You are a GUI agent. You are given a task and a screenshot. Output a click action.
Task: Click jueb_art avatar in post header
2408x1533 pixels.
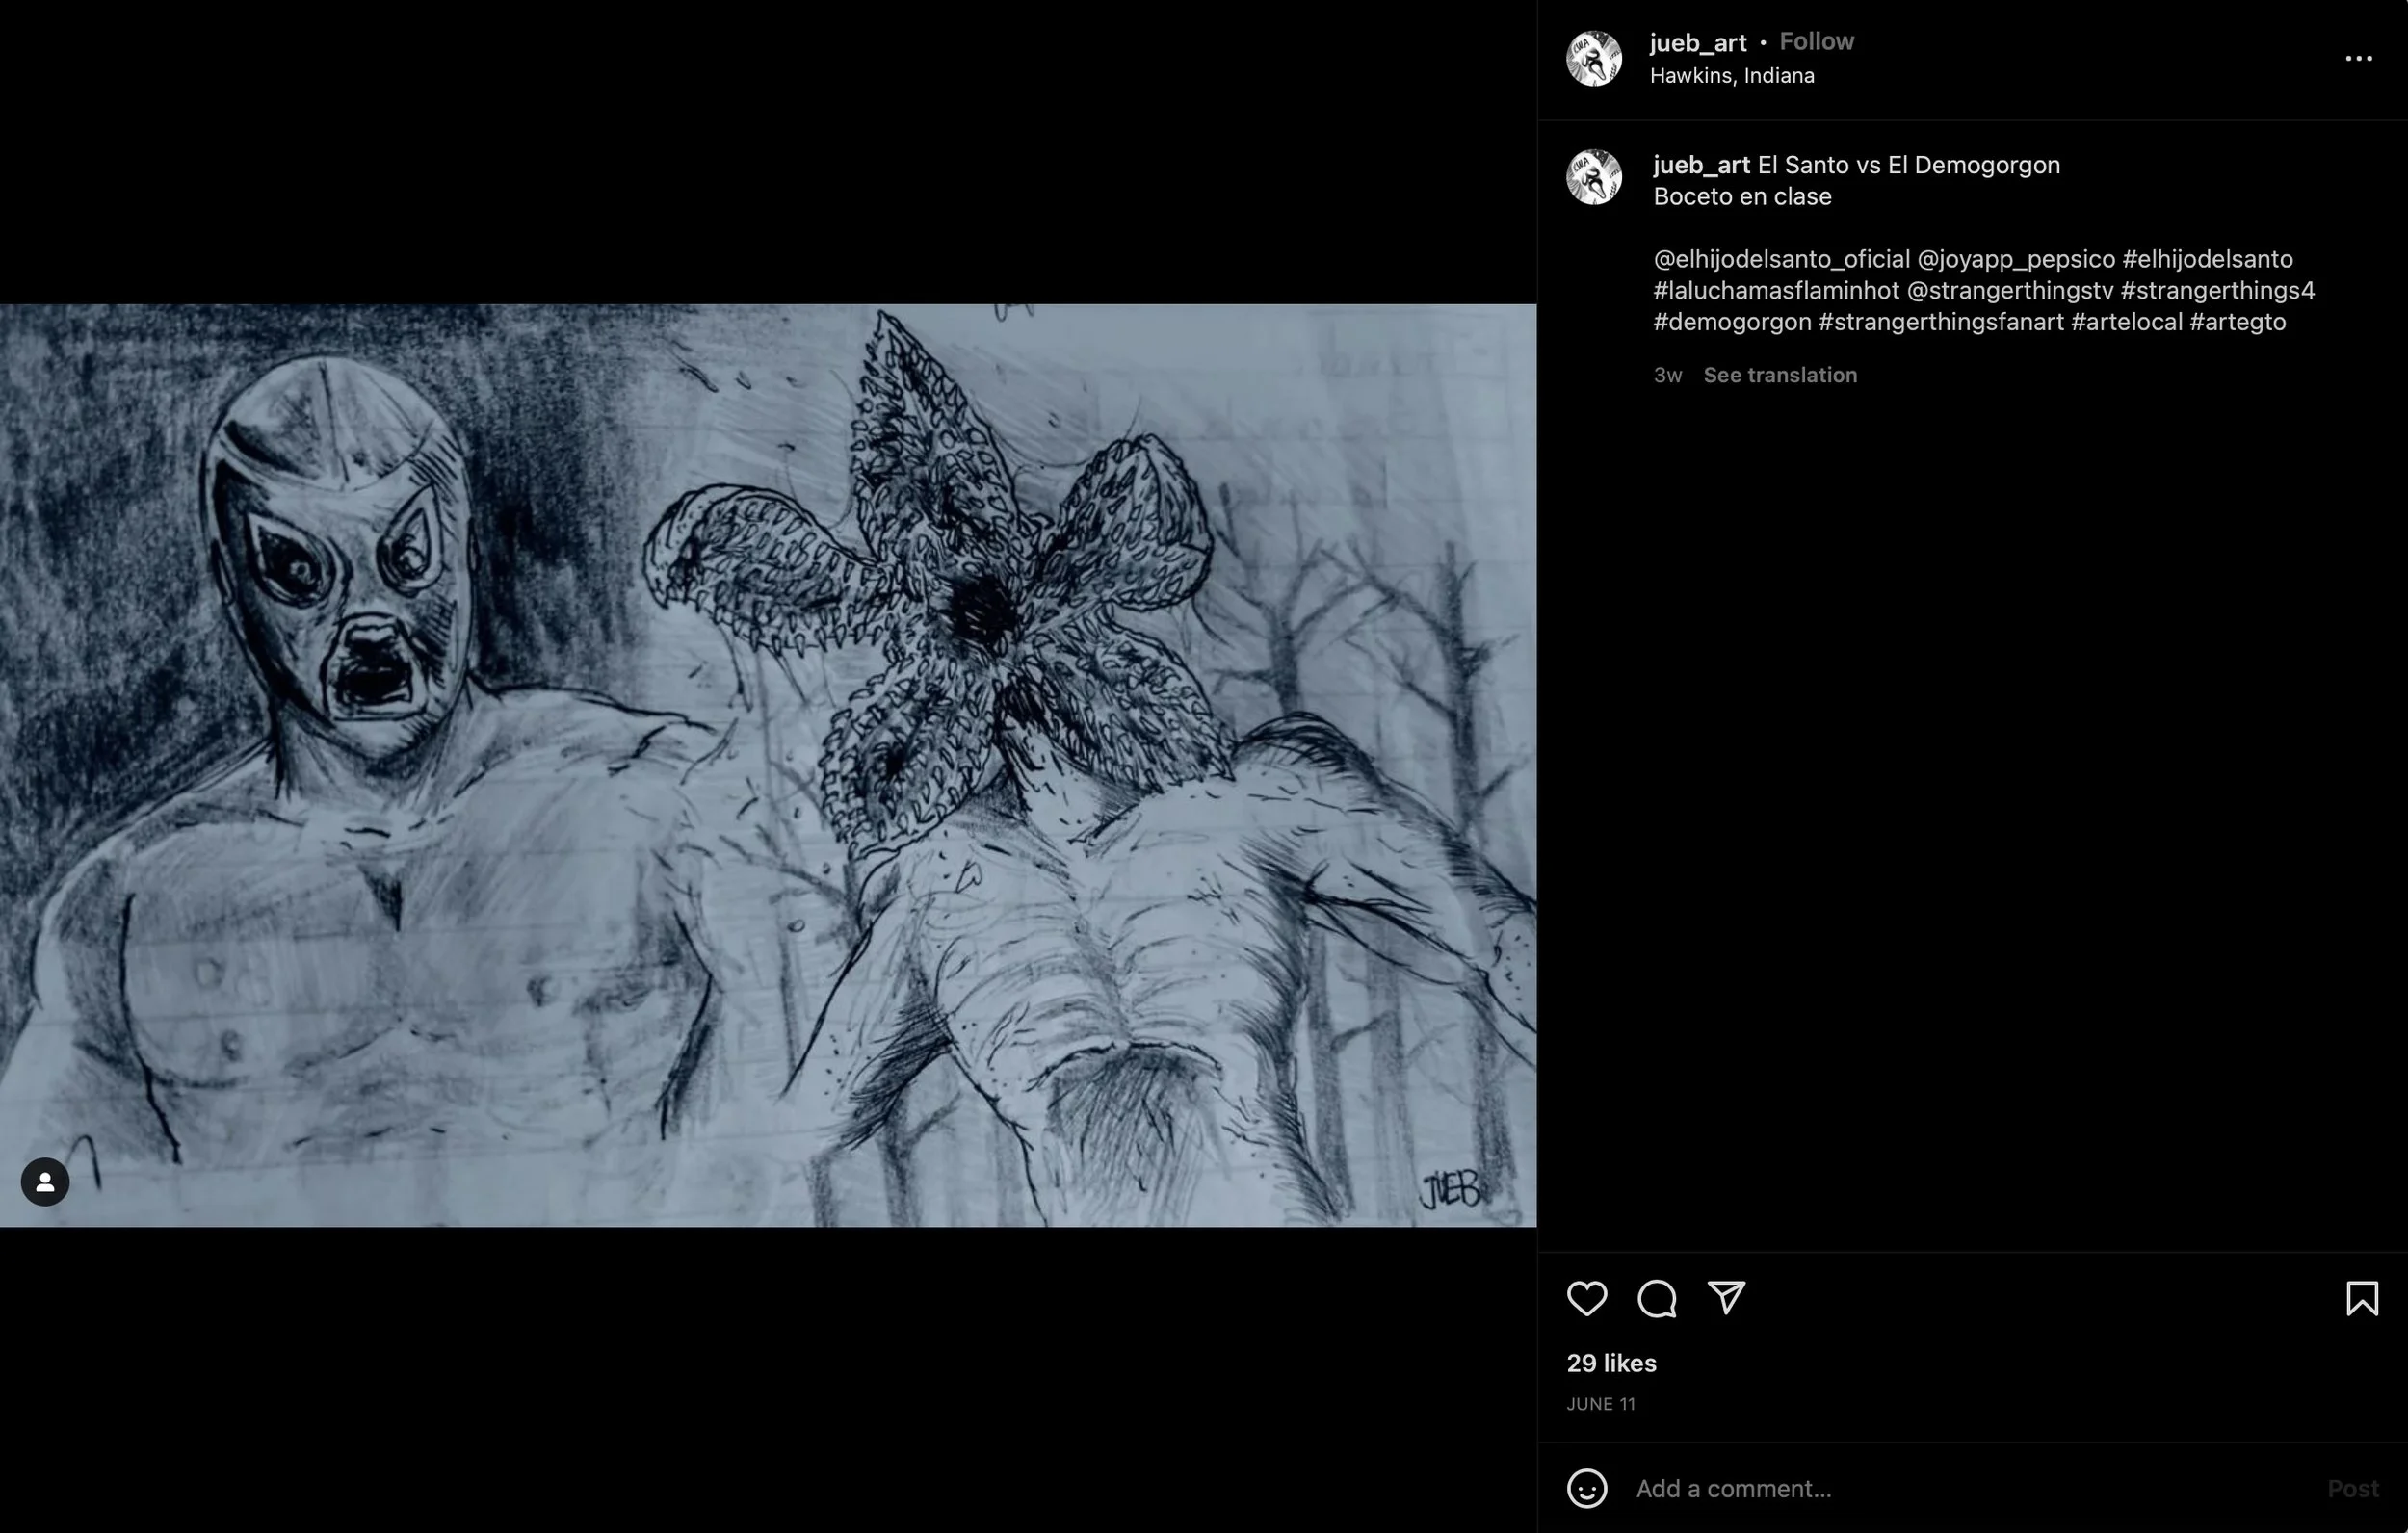coord(1593,59)
